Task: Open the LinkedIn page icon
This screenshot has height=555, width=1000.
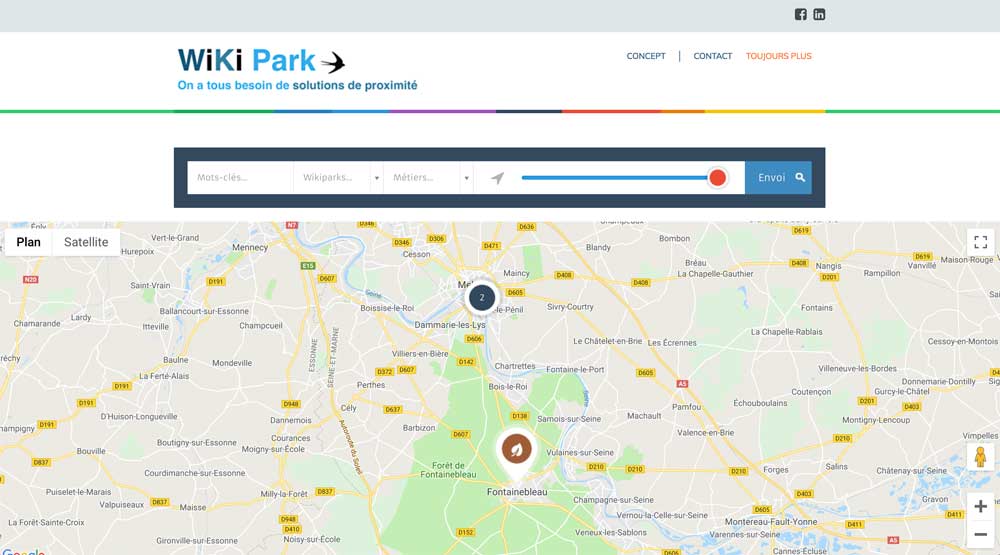Action: point(819,14)
